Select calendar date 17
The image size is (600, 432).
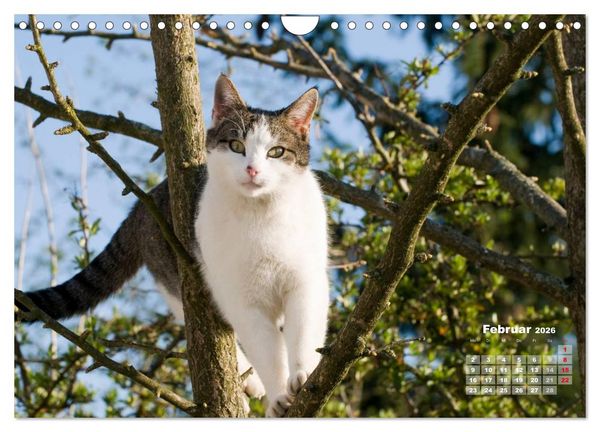pyautogui.click(x=488, y=380)
